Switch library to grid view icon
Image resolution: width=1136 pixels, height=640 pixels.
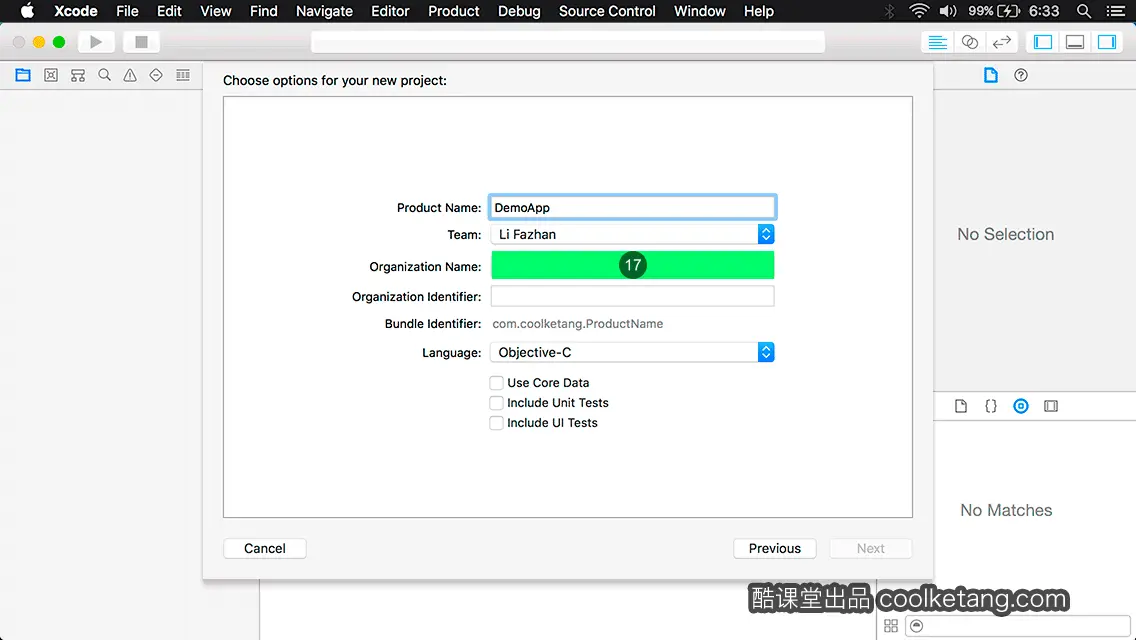[891, 626]
